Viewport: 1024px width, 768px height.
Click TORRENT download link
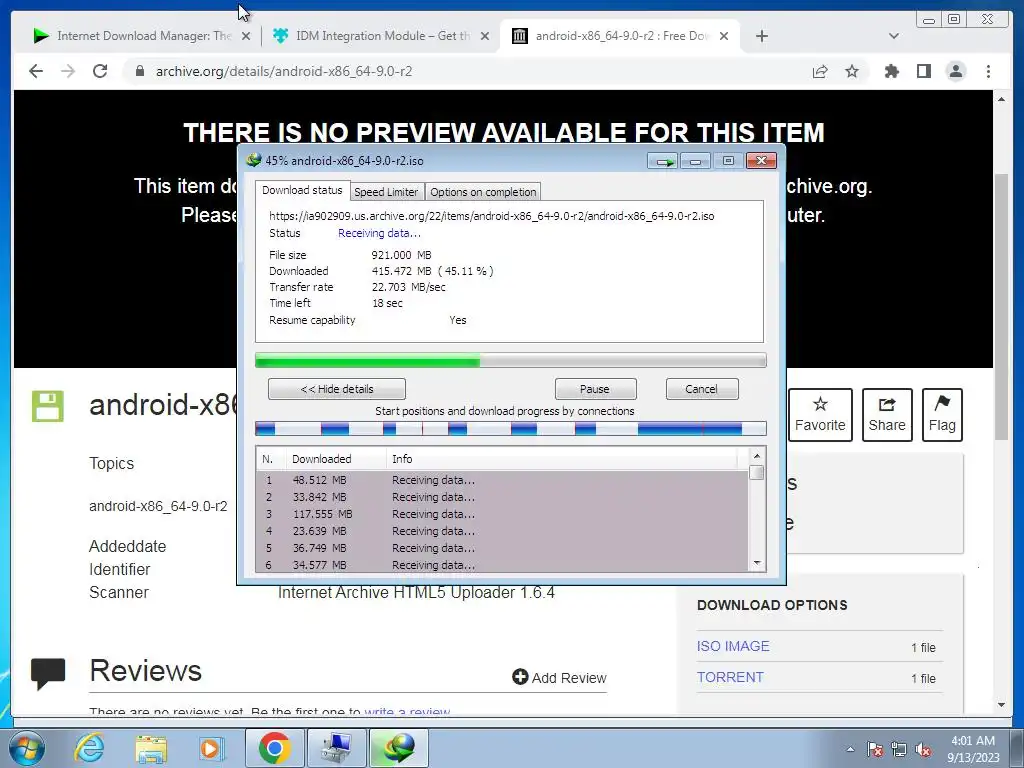pyautogui.click(x=730, y=677)
